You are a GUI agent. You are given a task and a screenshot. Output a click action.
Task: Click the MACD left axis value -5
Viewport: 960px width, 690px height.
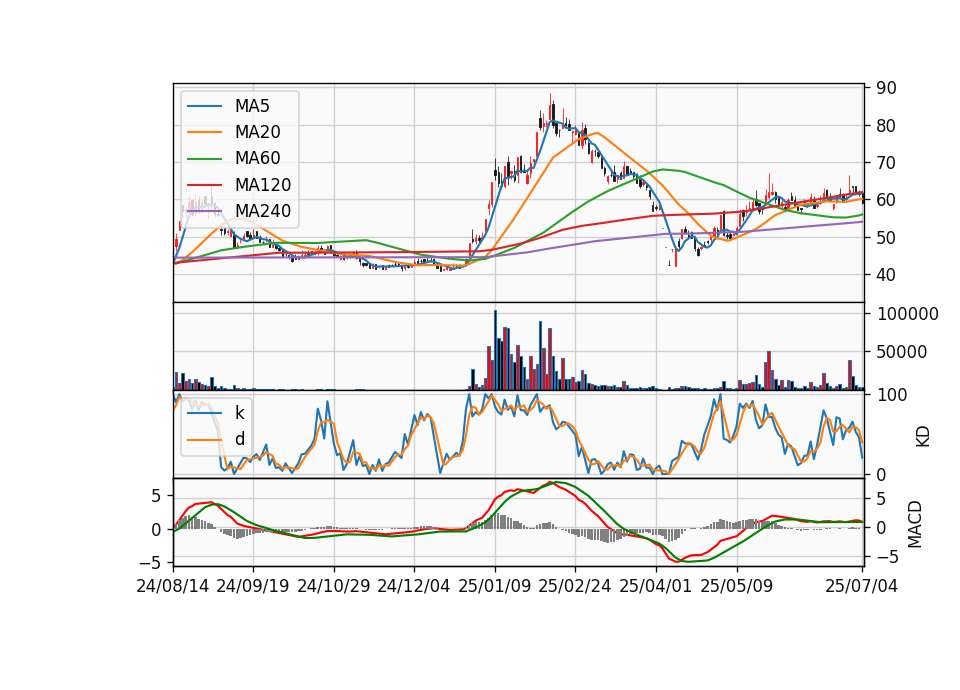coord(149,562)
